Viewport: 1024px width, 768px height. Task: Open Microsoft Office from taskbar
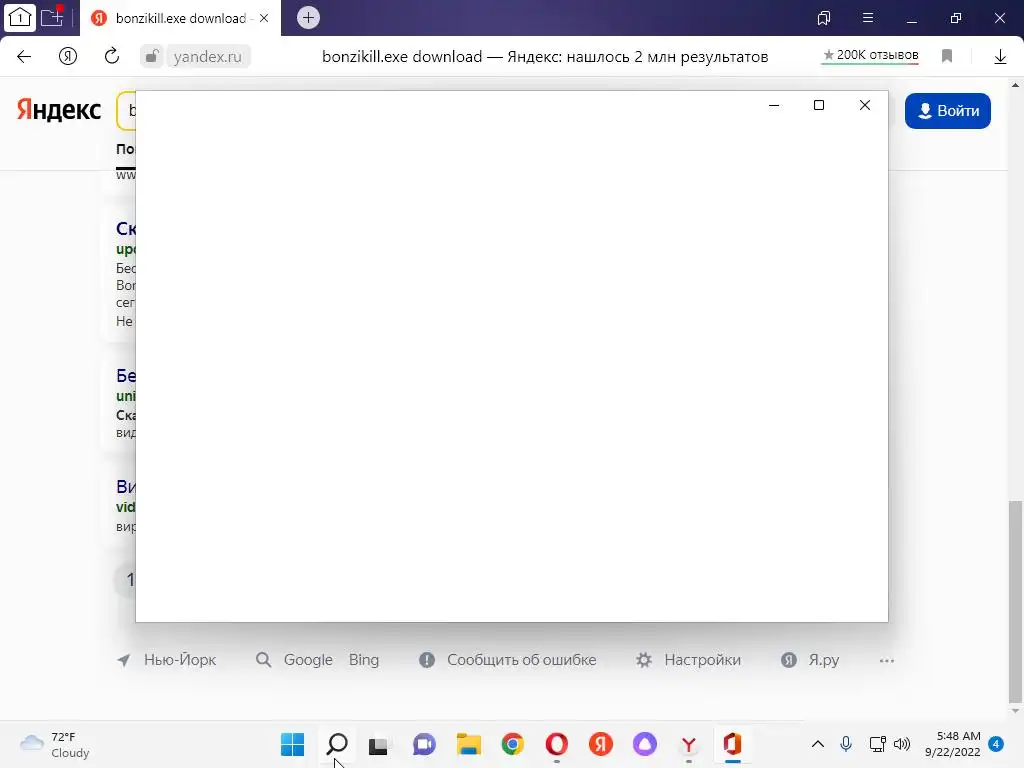click(733, 744)
